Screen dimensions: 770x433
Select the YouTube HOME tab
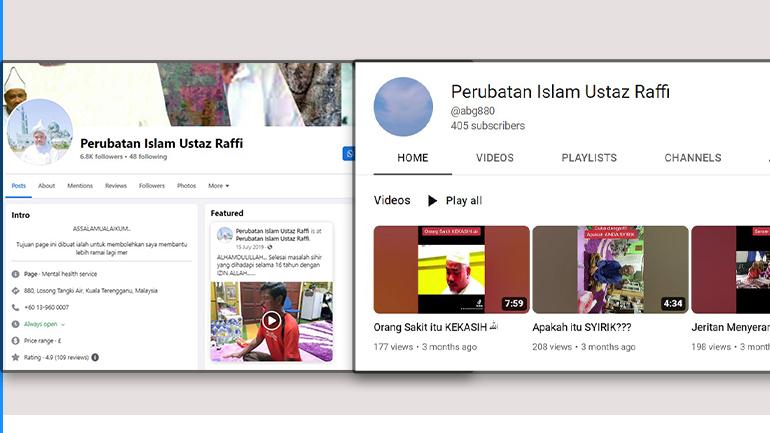pyautogui.click(x=412, y=158)
